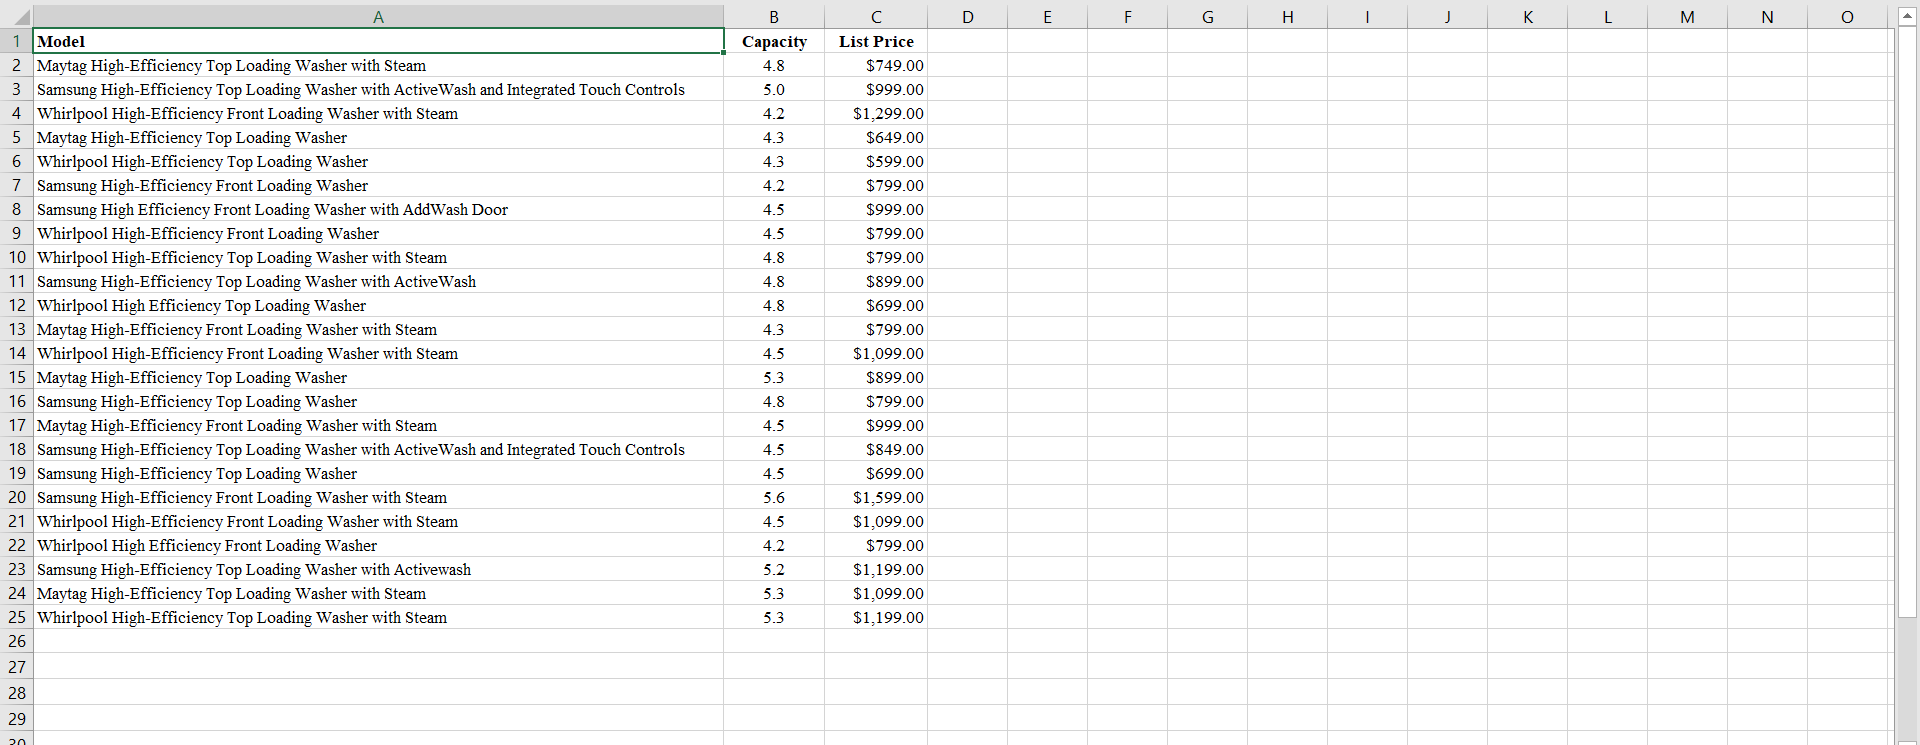Click the "Capacity" header cell

pyautogui.click(x=774, y=41)
